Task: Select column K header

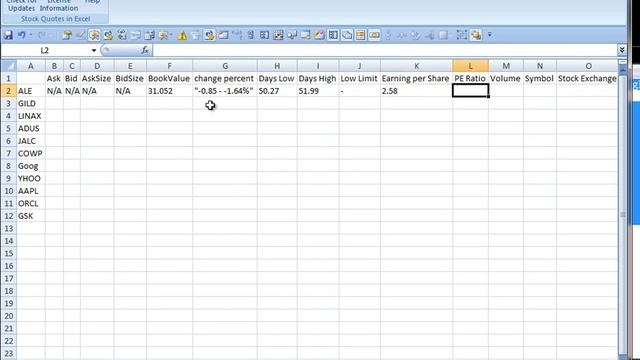Action: tap(416, 66)
